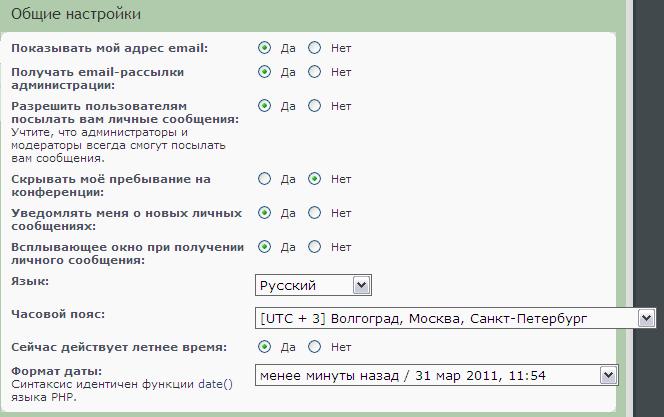Enable Всплывающее окно by selecting 'Да'
664x417 pixels.
(x=265, y=247)
